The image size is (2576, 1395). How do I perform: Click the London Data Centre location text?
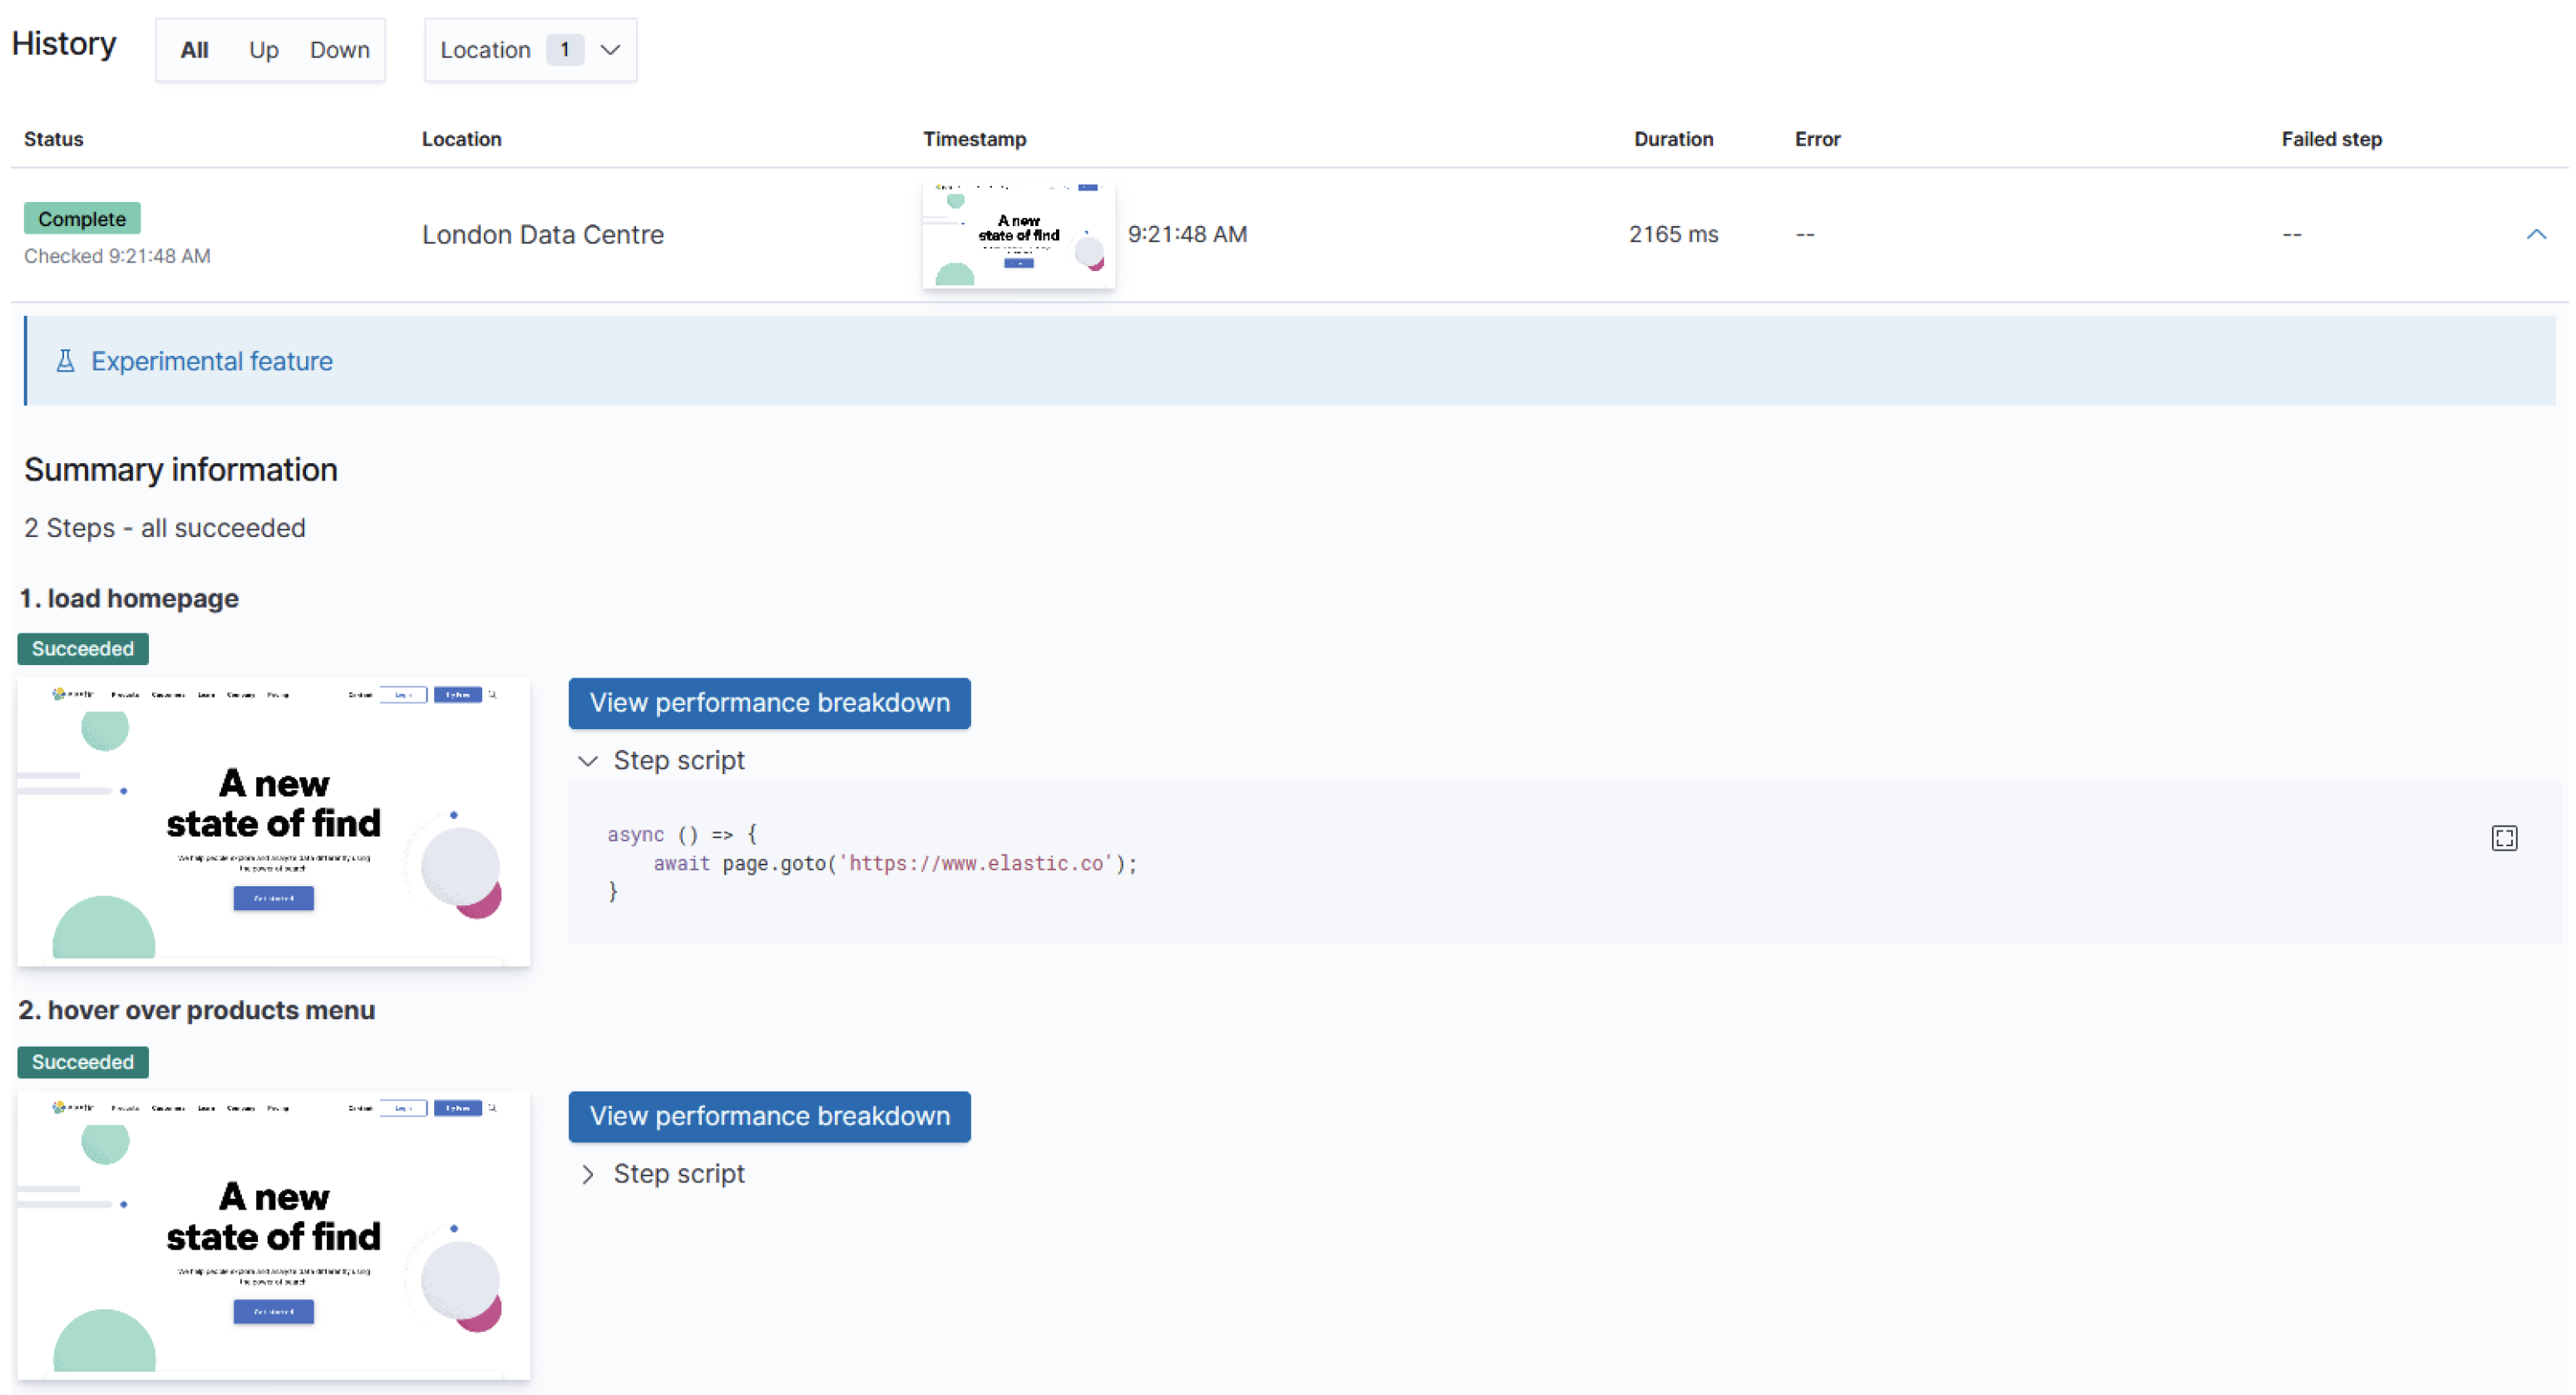pyautogui.click(x=543, y=234)
